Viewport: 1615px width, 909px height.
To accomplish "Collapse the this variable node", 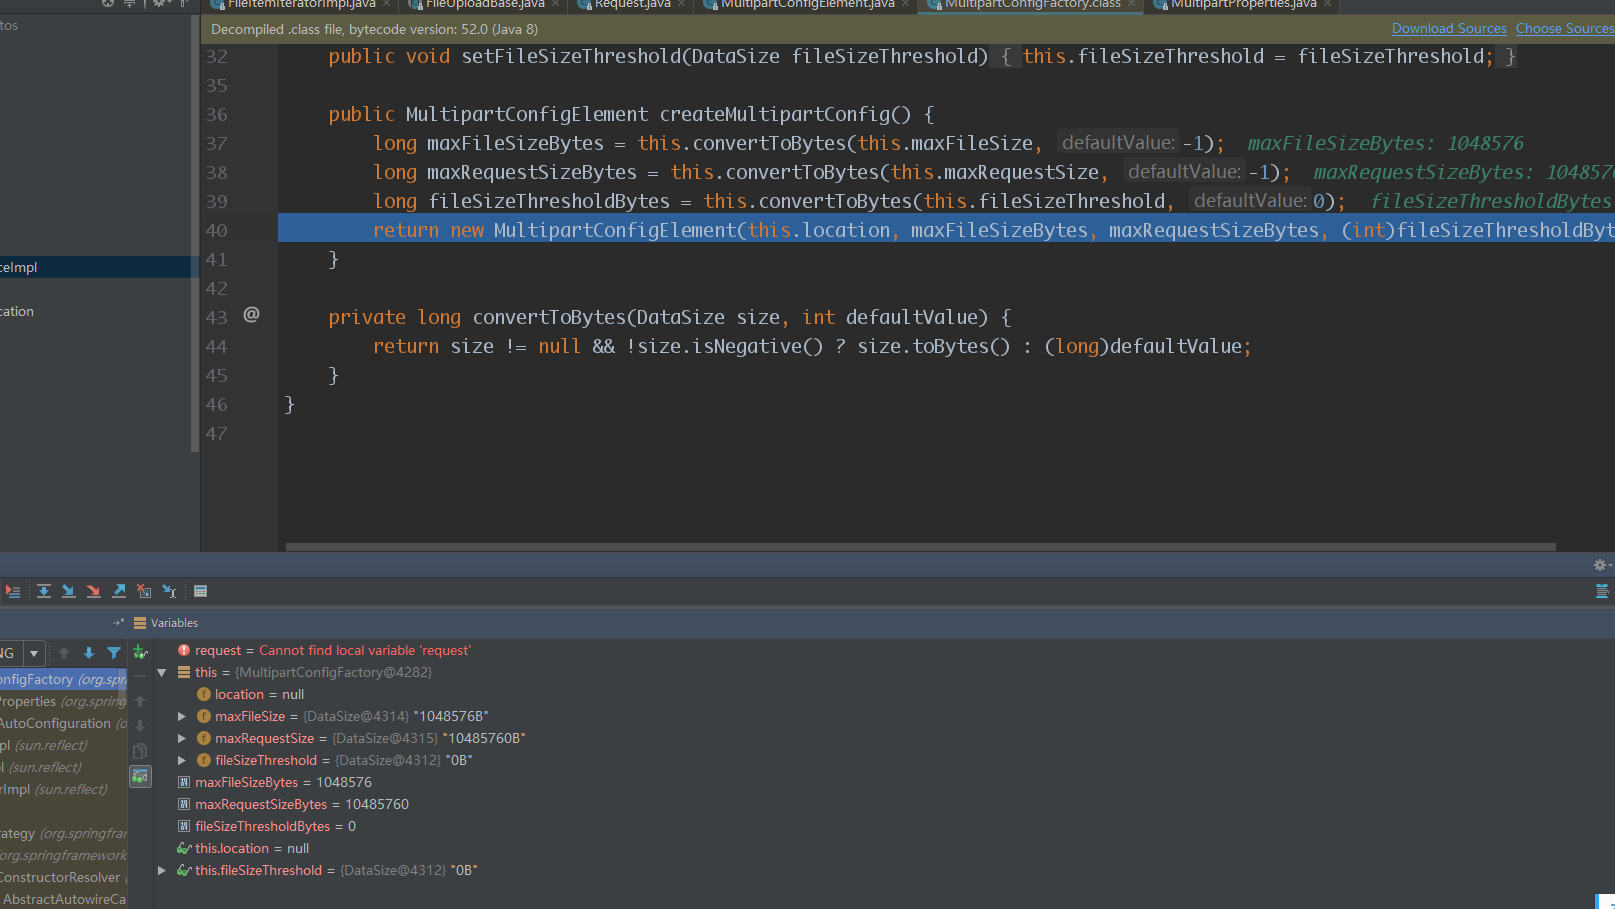I will pos(162,672).
